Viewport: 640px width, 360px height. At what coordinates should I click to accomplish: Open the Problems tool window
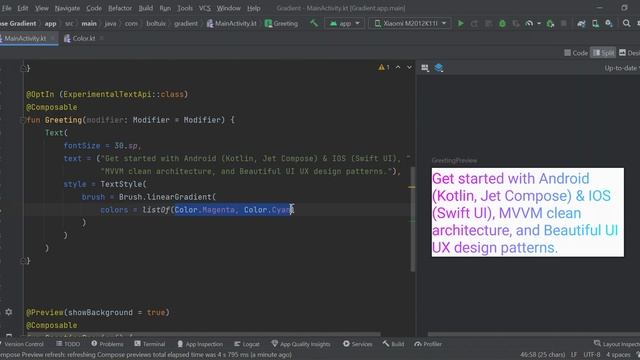click(107, 344)
